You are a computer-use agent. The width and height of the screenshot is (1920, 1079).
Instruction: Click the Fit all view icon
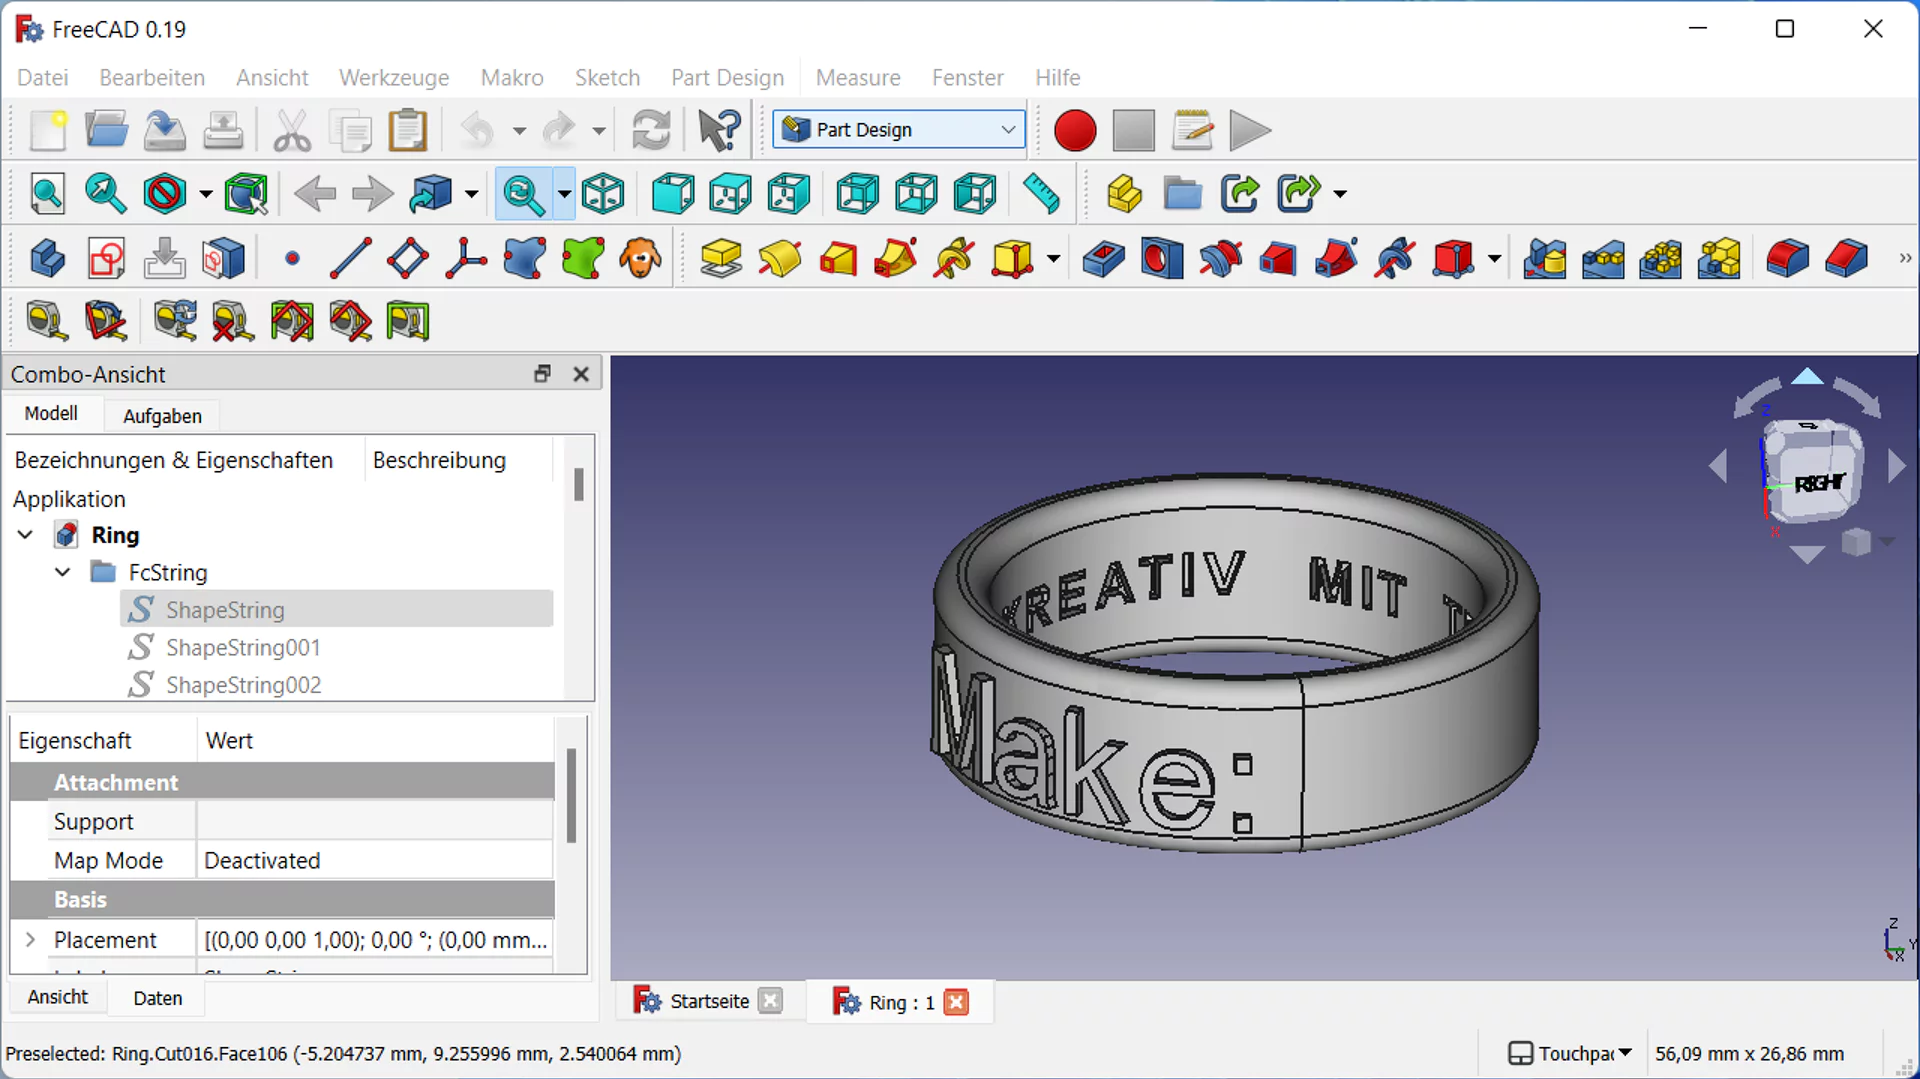coord(47,194)
